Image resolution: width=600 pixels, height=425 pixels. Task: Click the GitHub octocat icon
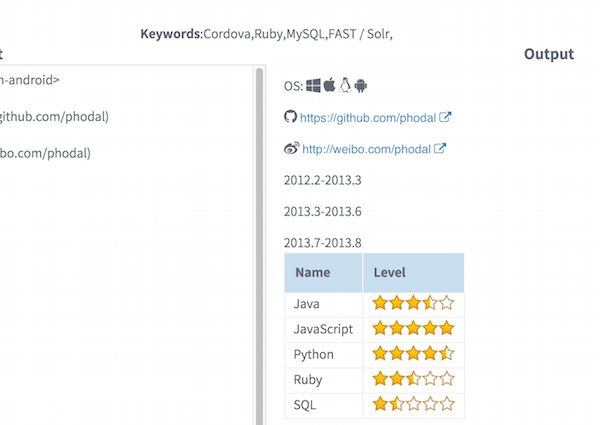click(291, 117)
